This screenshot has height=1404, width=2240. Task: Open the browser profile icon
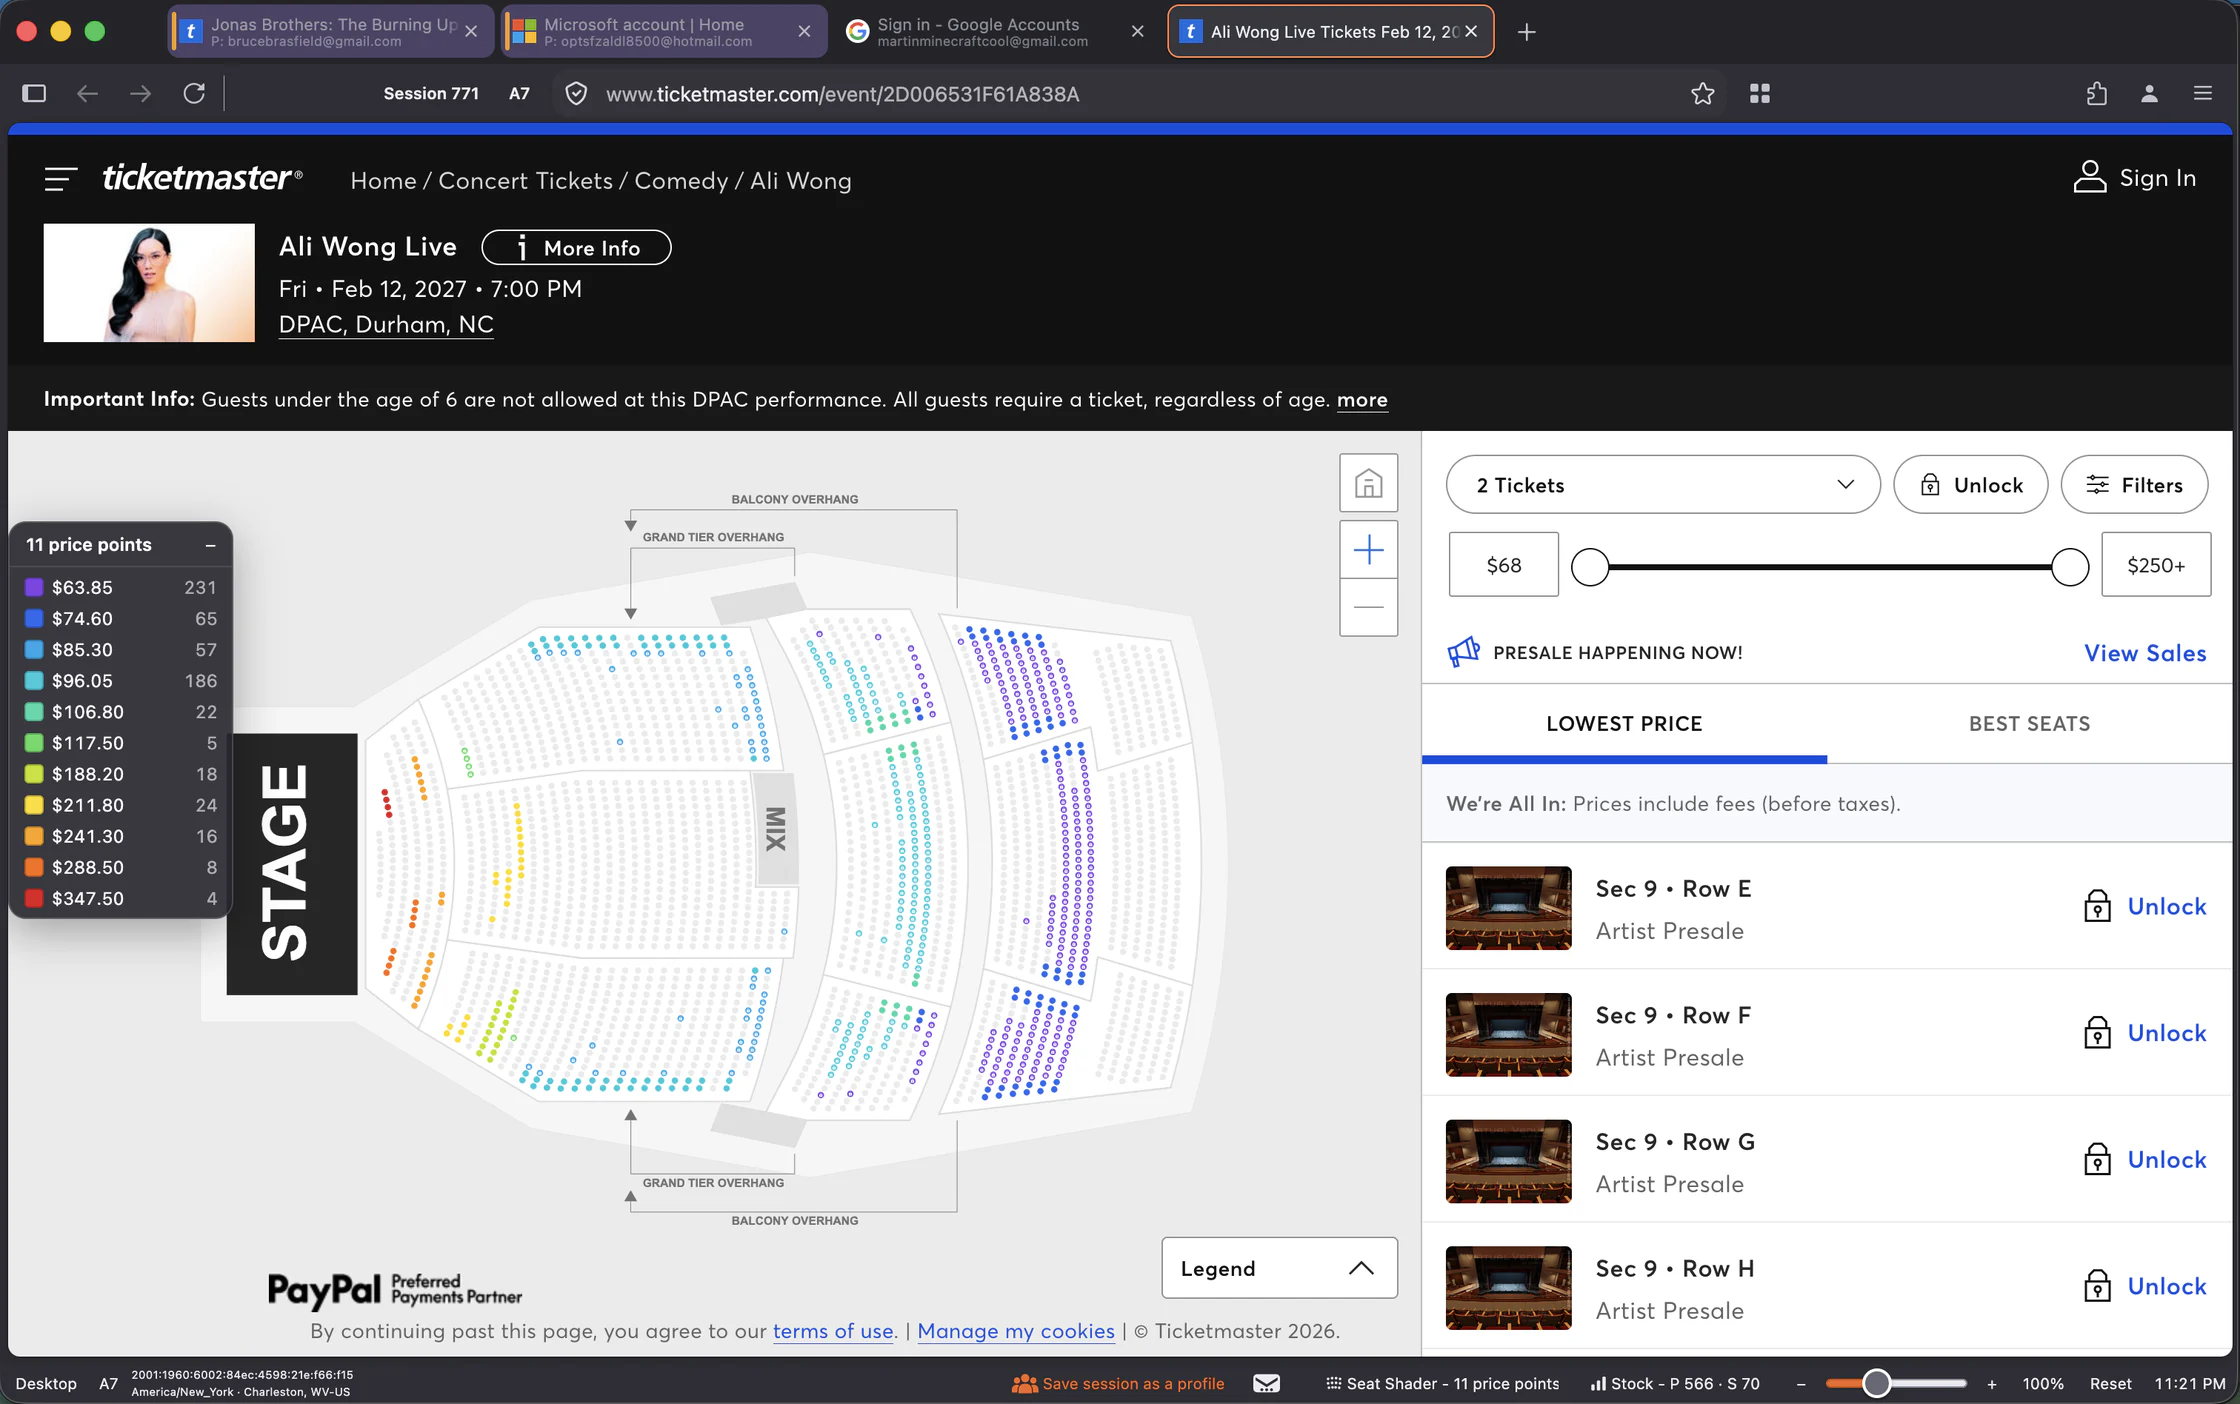tap(2149, 93)
